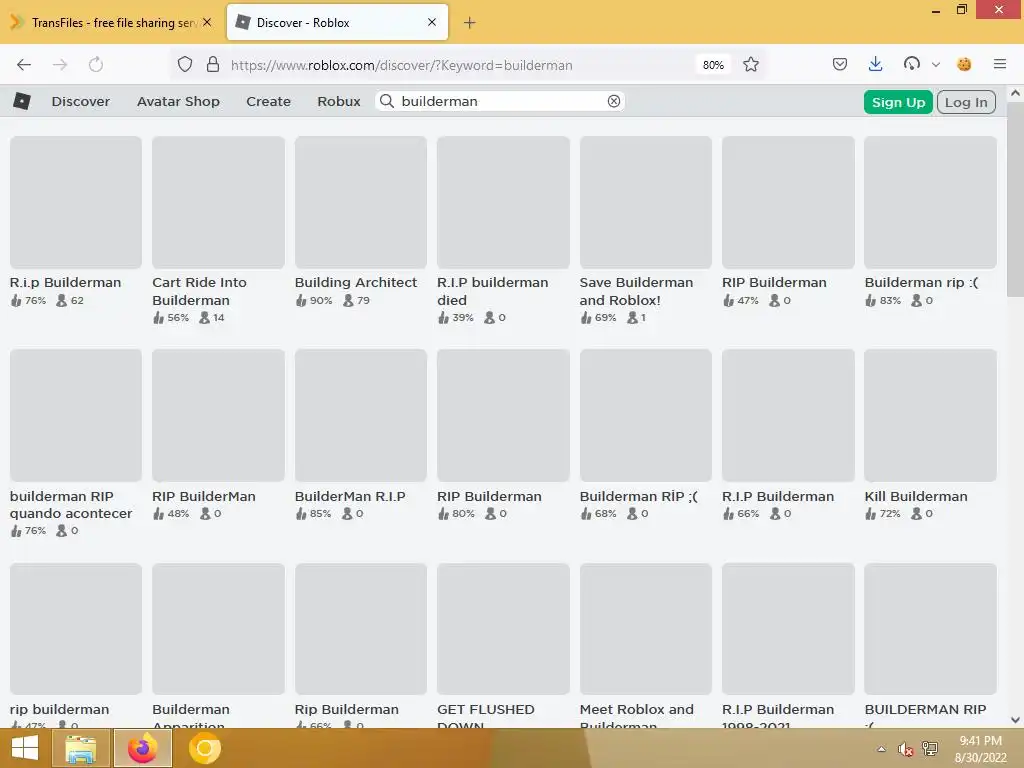Switch to the TransFiles tab
The image size is (1024, 768).
111,22
